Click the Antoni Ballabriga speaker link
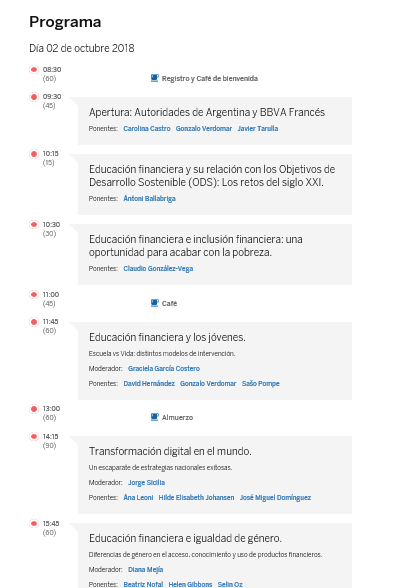The image size is (405, 588). 149,198
